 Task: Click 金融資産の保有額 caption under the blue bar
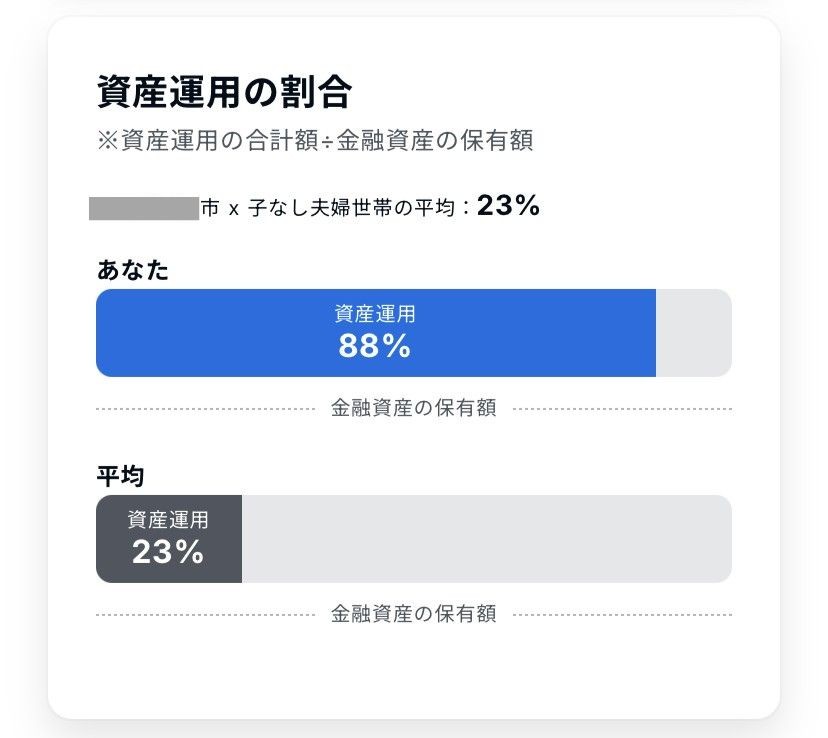[414, 408]
